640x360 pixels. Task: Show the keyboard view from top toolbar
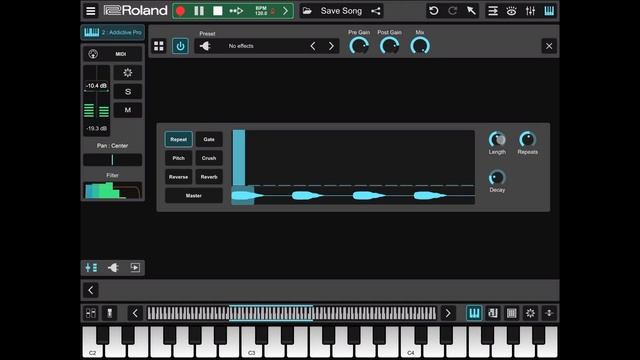[549, 11]
